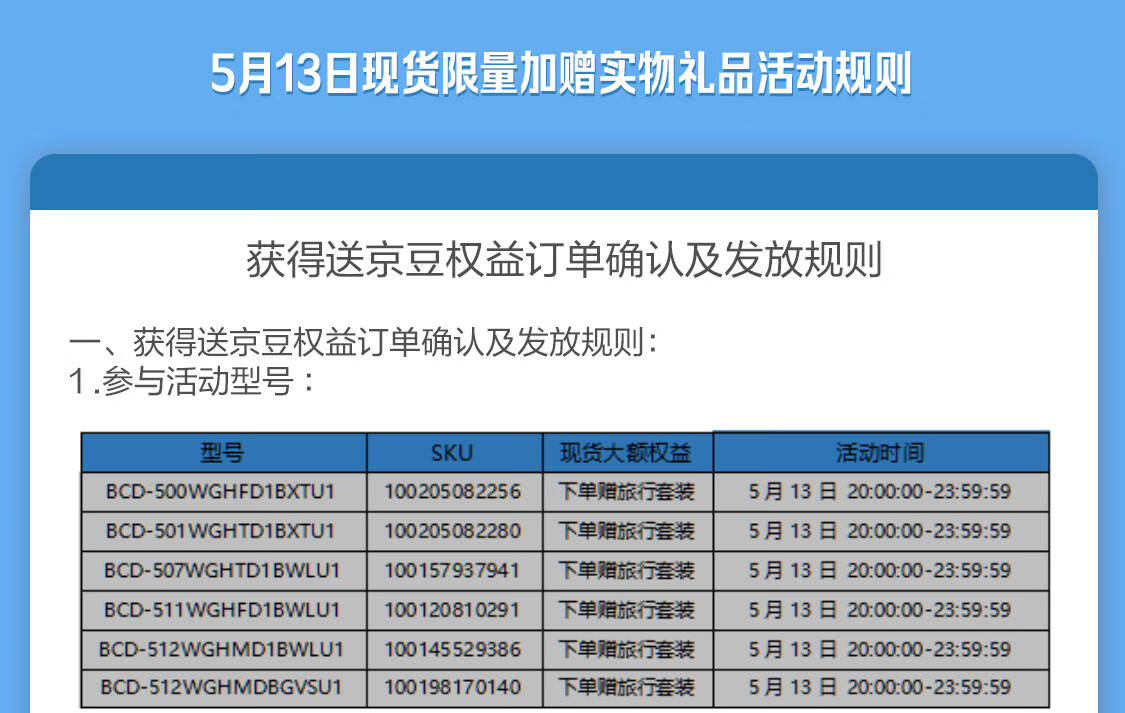Click the 型号 column header
1125x713 pixels.
pyautogui.click(x=224, y=453)
